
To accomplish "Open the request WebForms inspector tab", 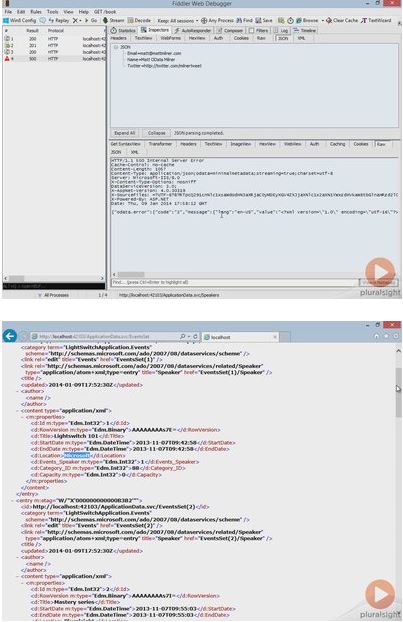I will 171,38.
